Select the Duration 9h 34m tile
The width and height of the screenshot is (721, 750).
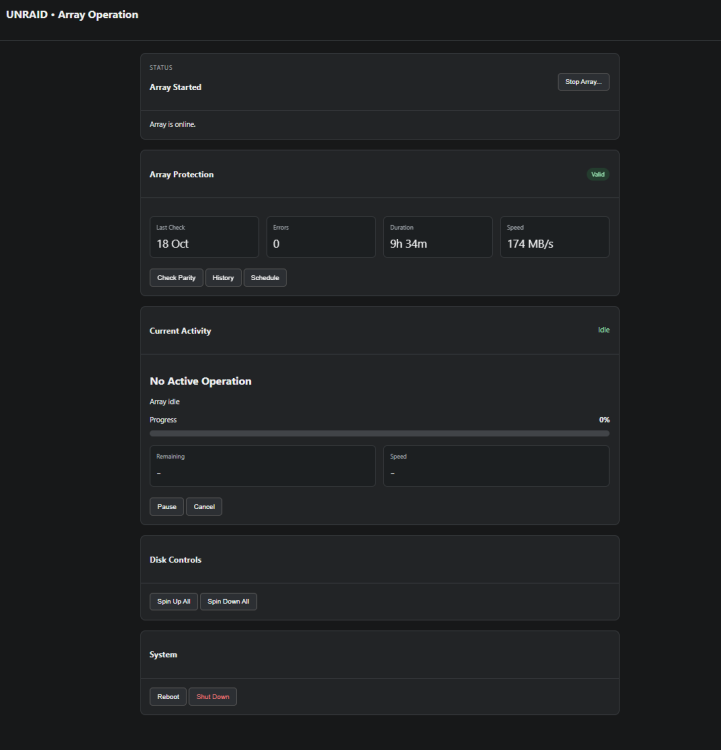pyautogui.click(x=438, y=237)
